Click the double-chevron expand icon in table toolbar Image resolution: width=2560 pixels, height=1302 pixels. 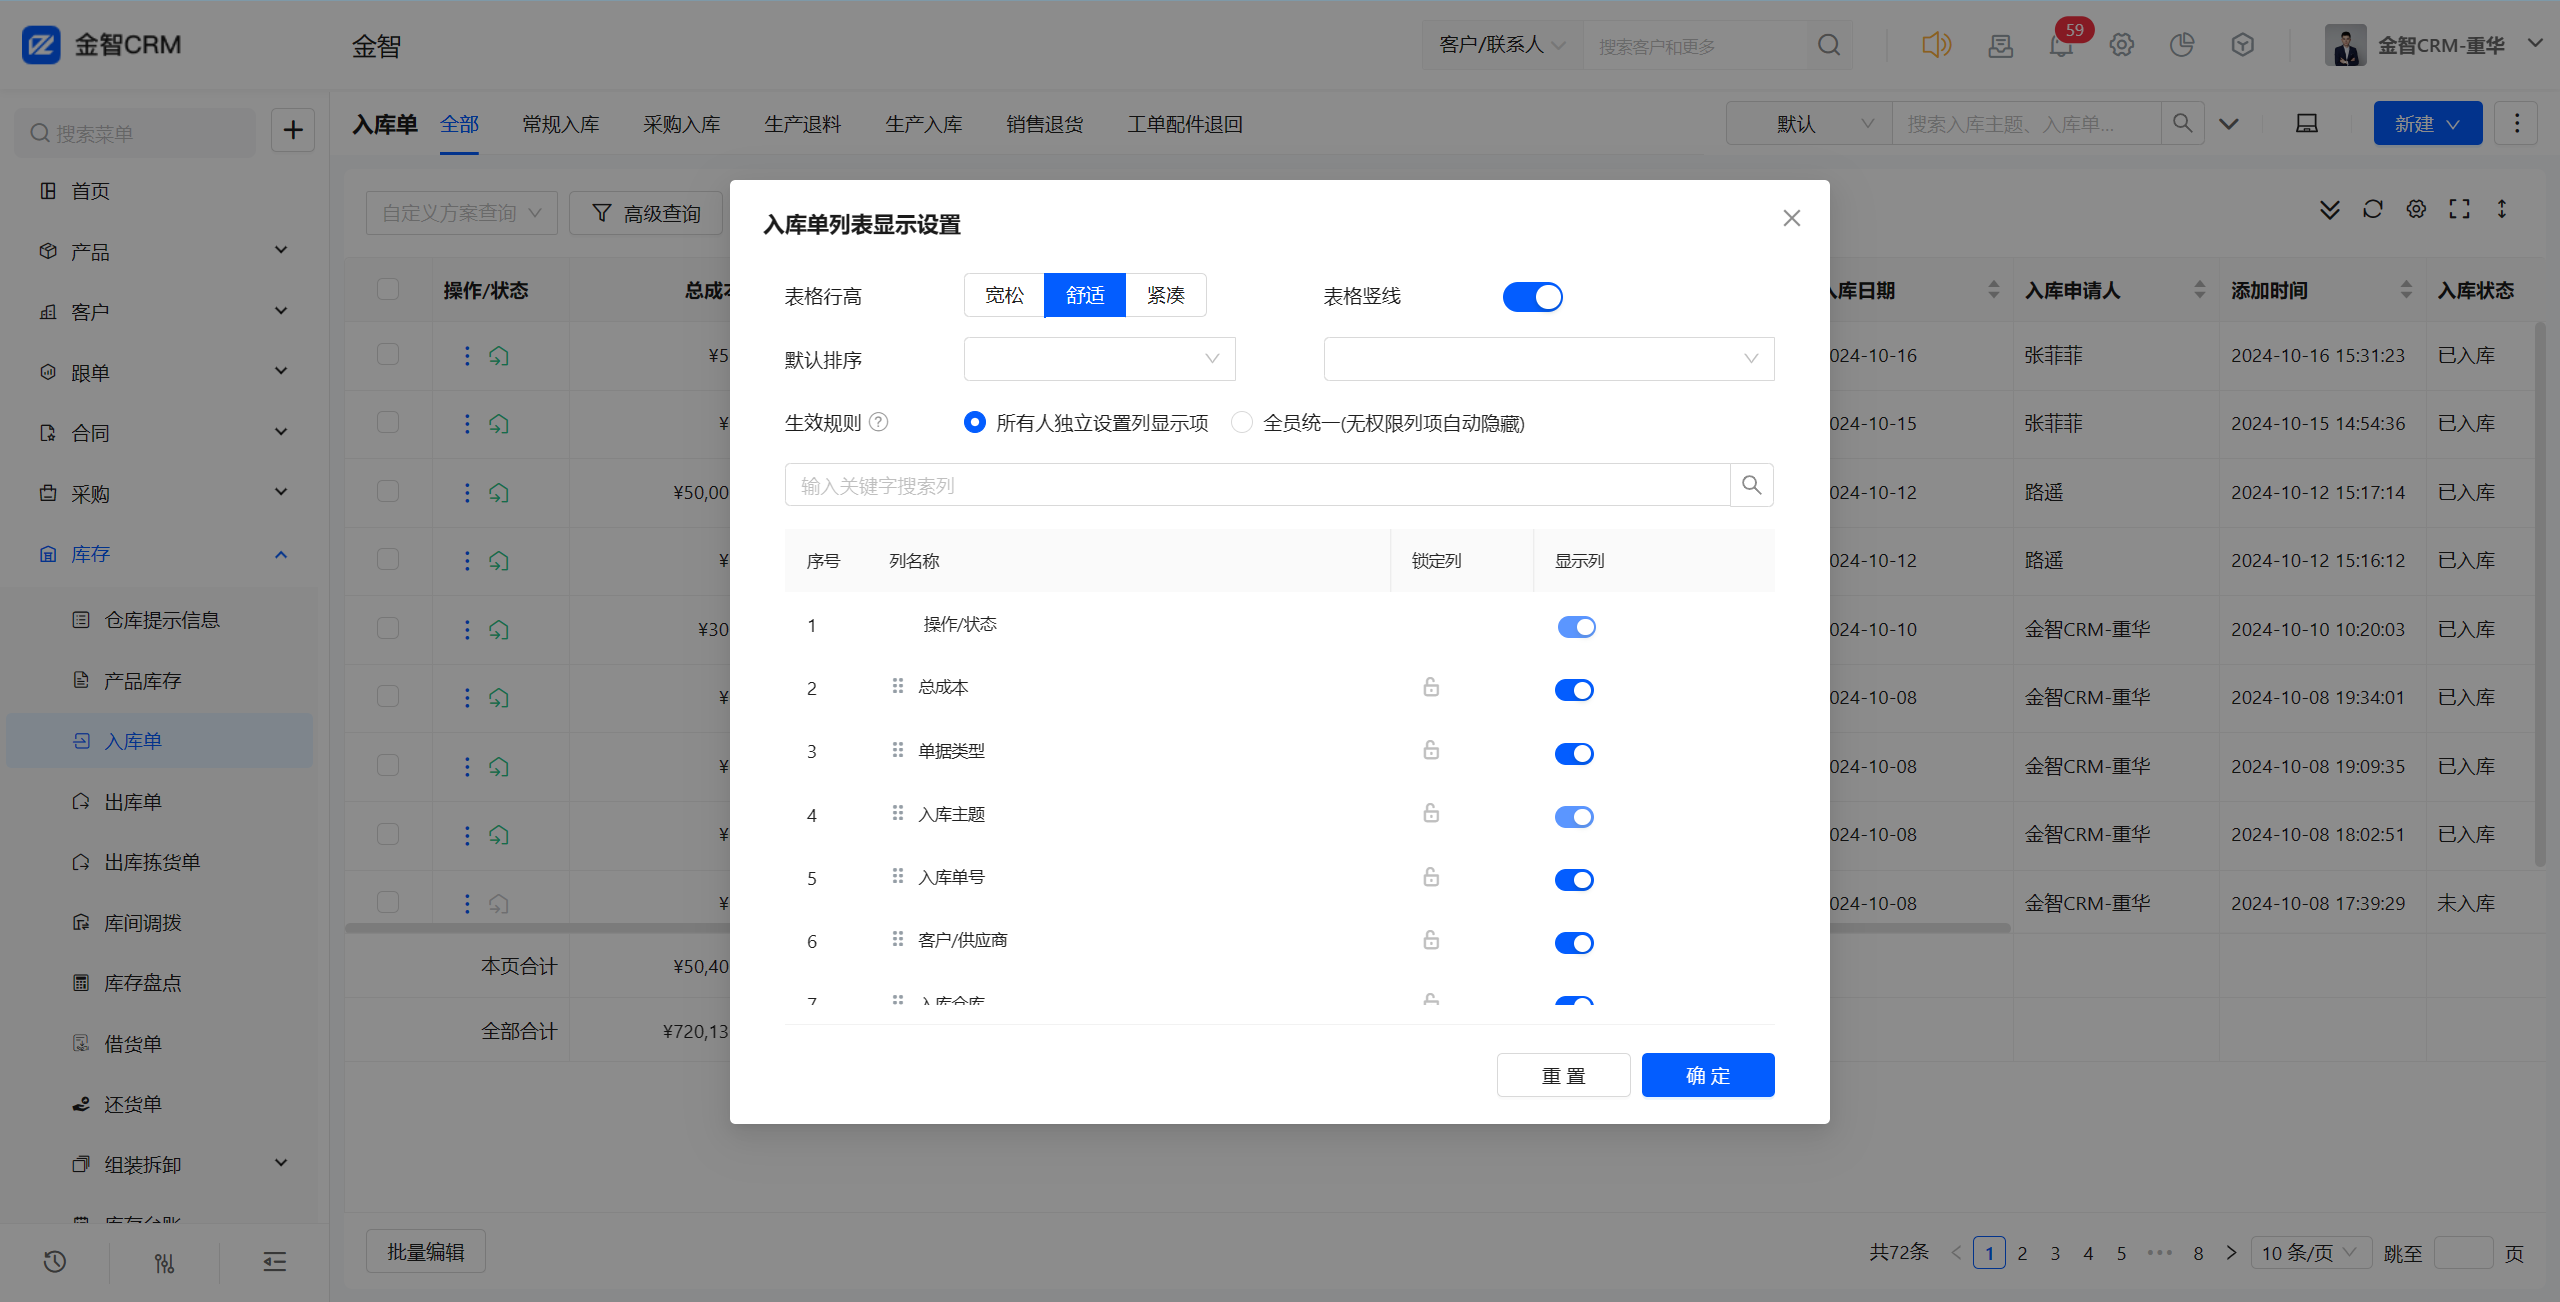2330,209
